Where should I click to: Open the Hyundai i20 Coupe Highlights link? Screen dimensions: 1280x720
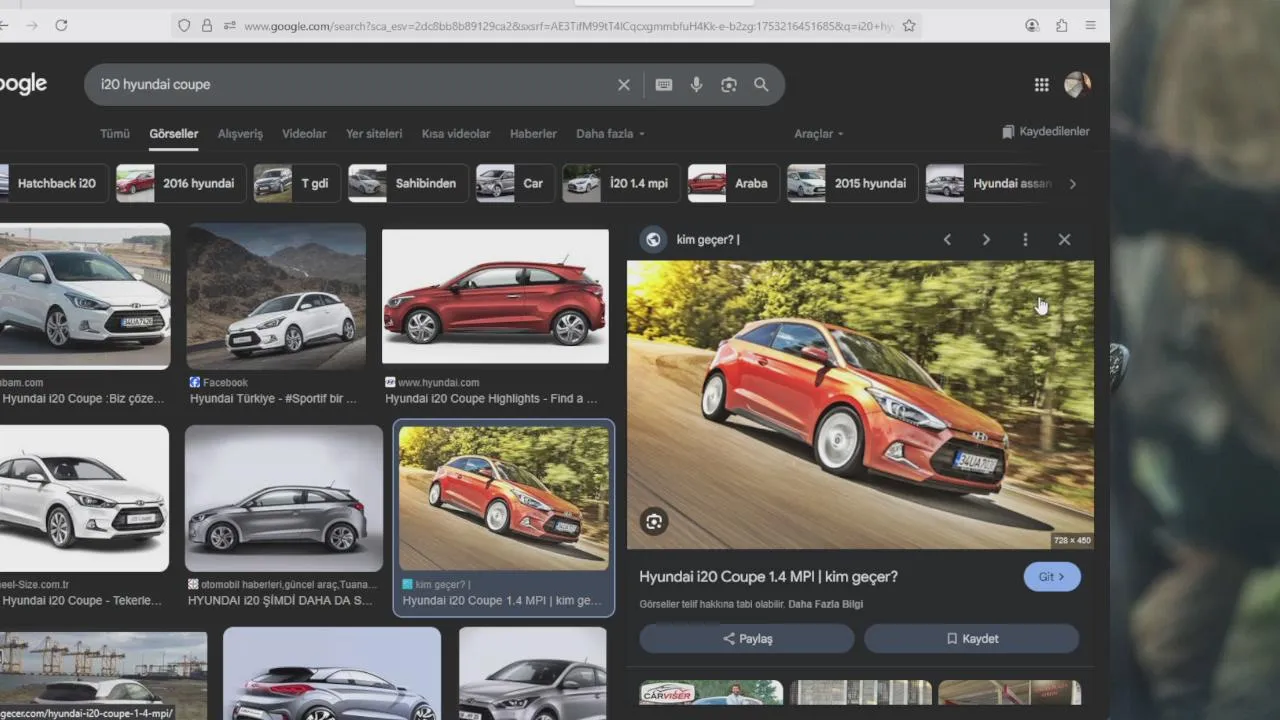click(x=491, y=399)
